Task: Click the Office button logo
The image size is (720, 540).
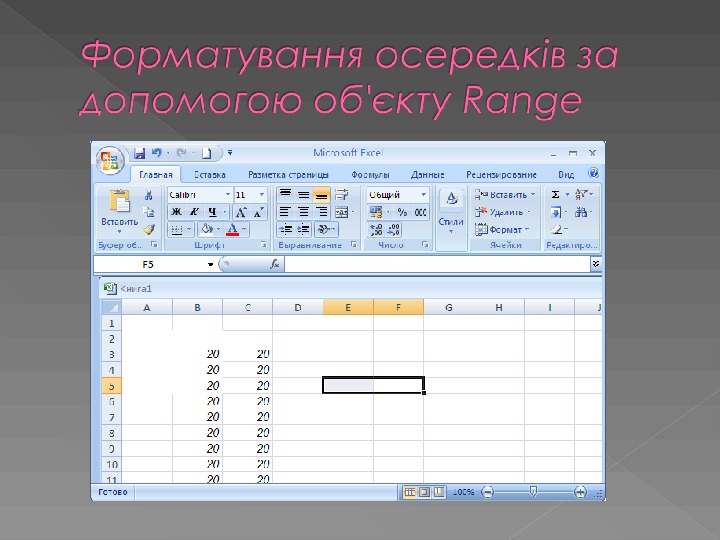Action: pos(110,161)
